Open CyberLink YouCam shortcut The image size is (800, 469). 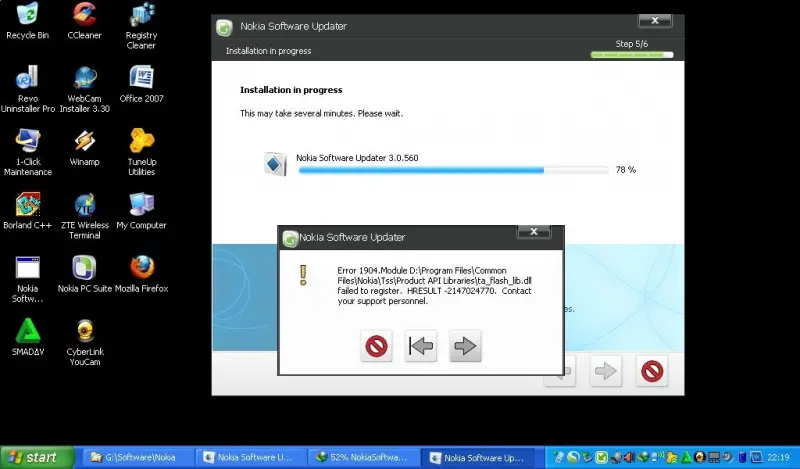pyautogui.click(x=85, y=342)
